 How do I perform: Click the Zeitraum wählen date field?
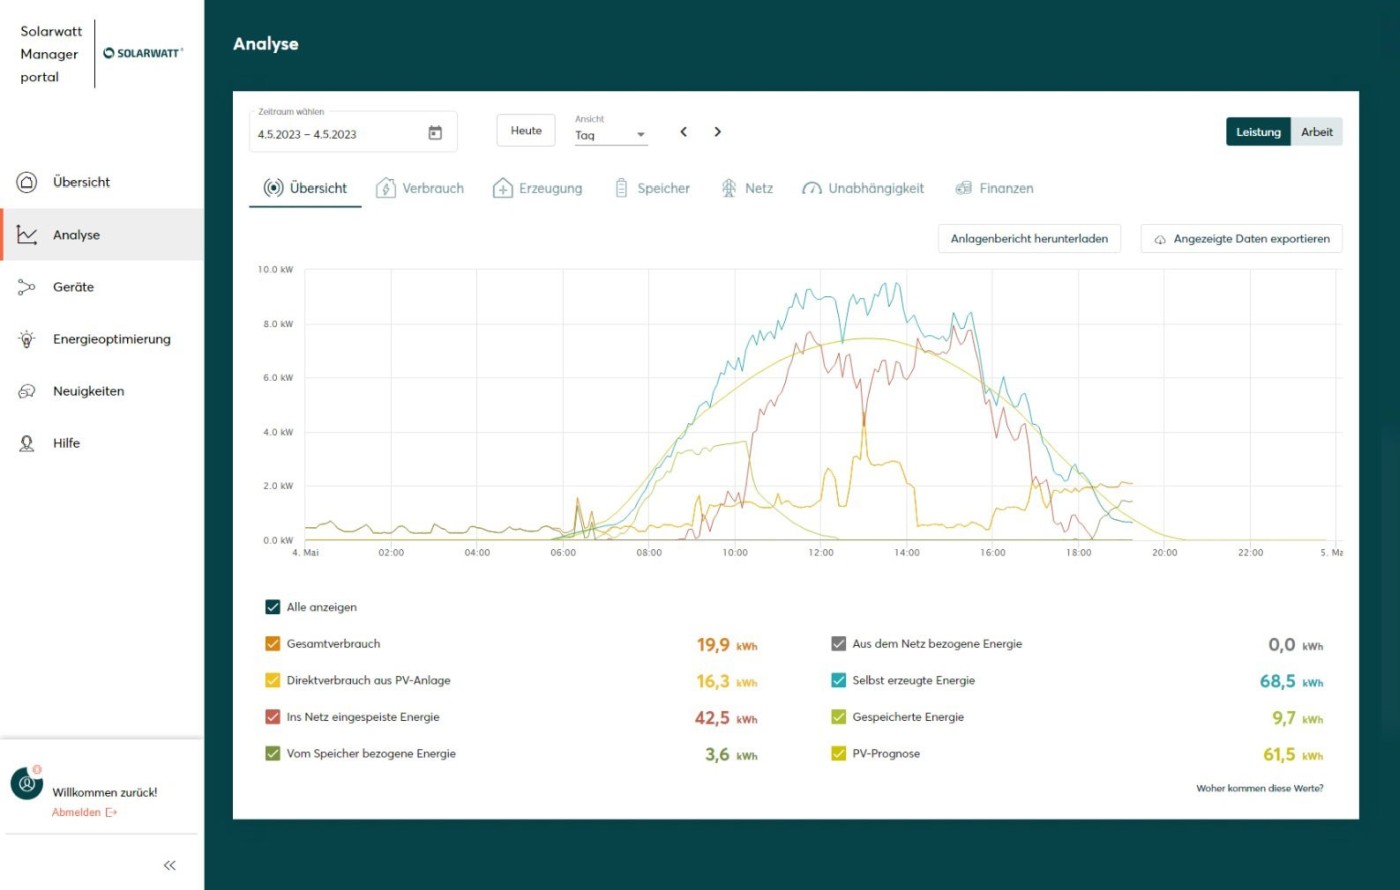pos(335,134)
